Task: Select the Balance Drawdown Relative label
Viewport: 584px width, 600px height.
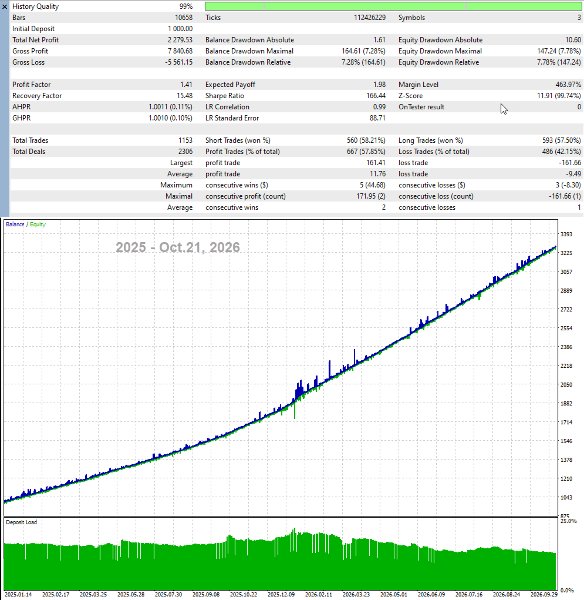Action: [x=248, y=62]
